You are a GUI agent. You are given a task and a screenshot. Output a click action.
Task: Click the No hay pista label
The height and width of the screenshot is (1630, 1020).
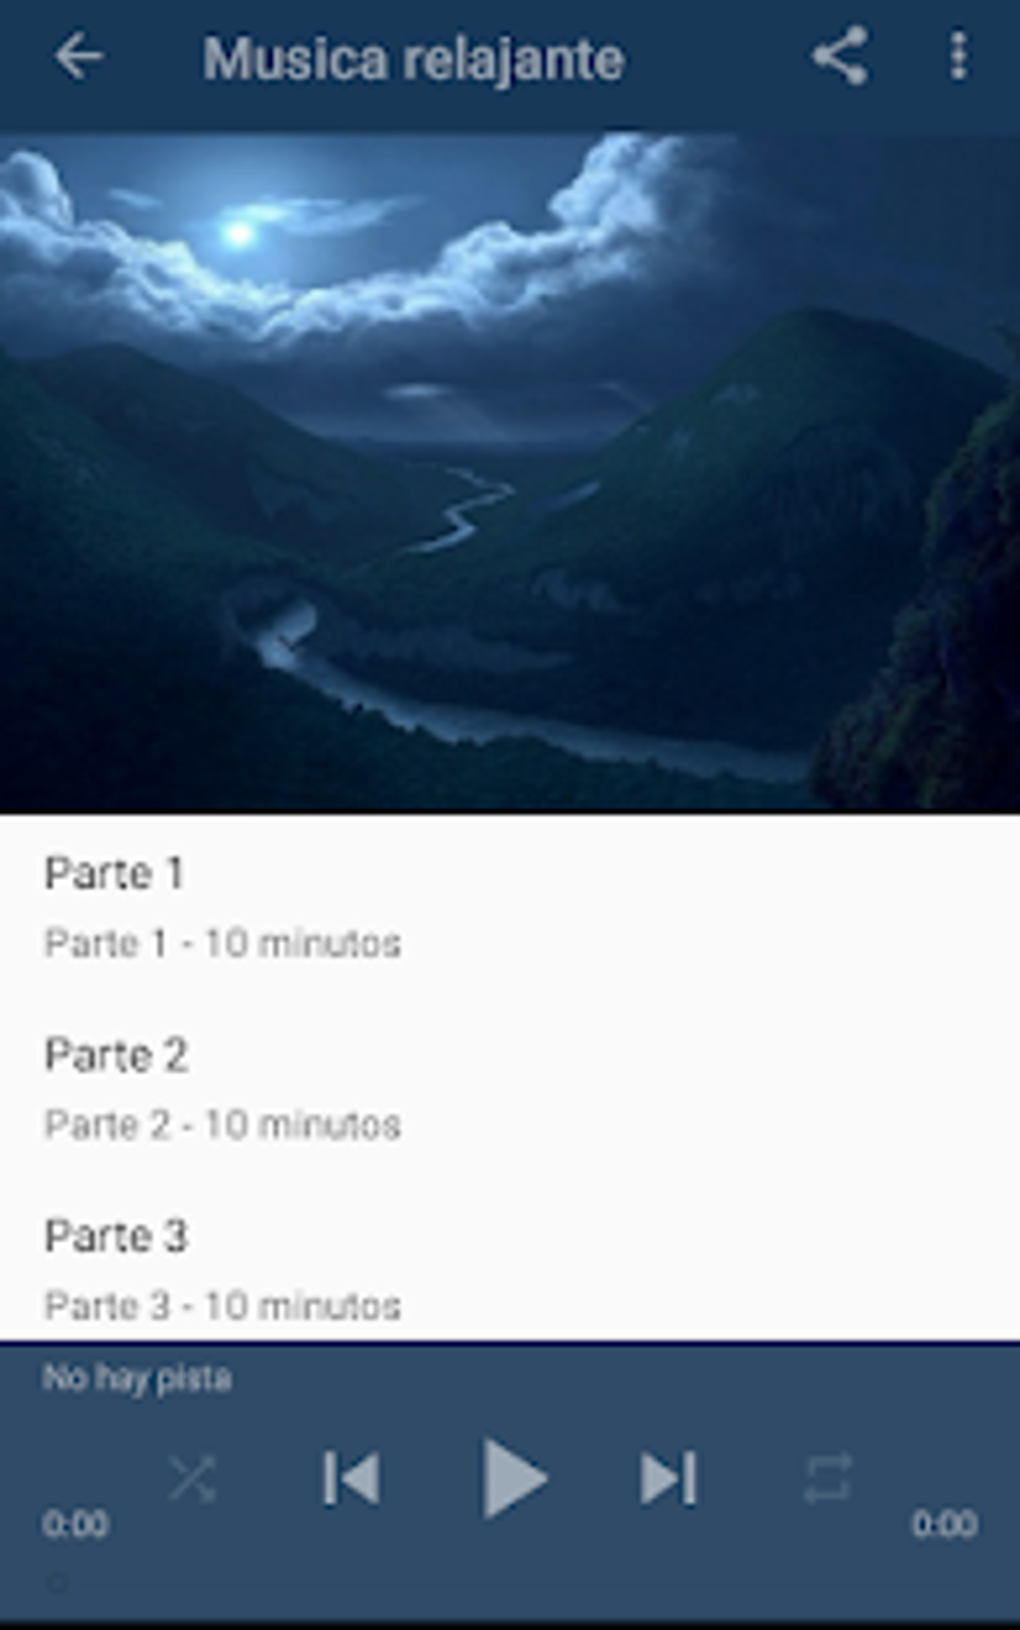pyautogui.click(x=137, y=1378)
